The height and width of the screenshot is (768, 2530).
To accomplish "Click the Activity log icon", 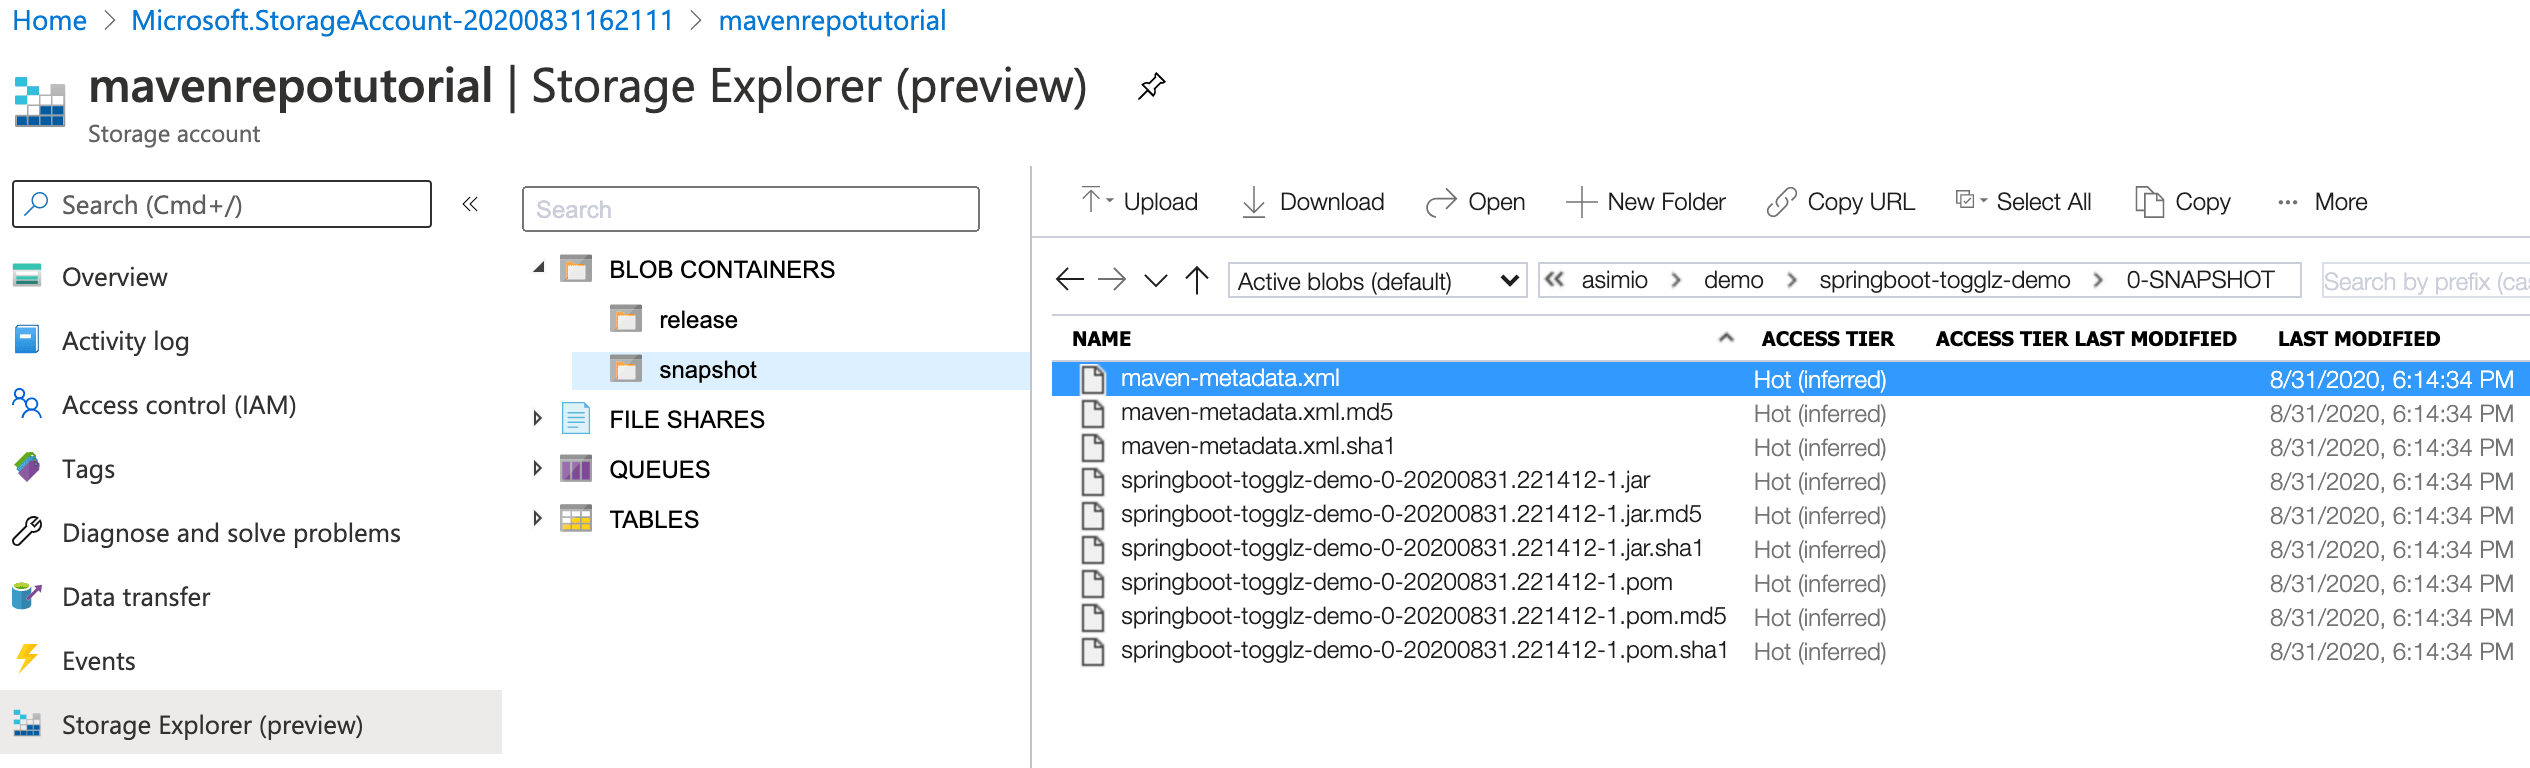I will [x=27, y=340].
